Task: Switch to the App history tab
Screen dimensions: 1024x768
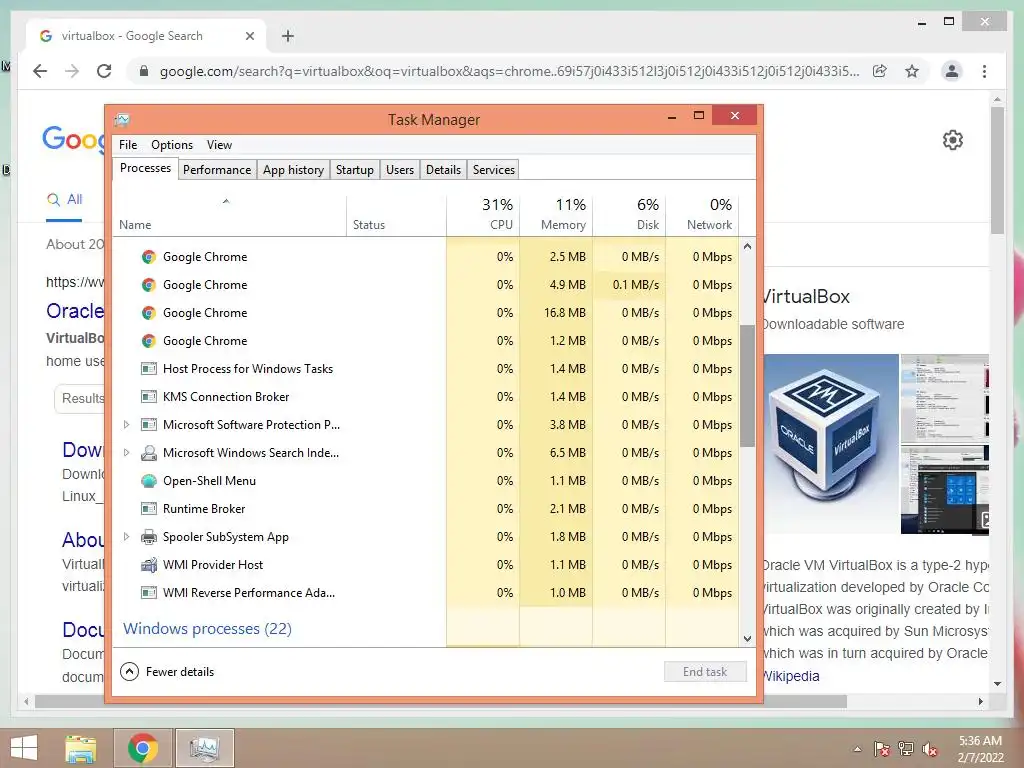Action: point(293,170)
